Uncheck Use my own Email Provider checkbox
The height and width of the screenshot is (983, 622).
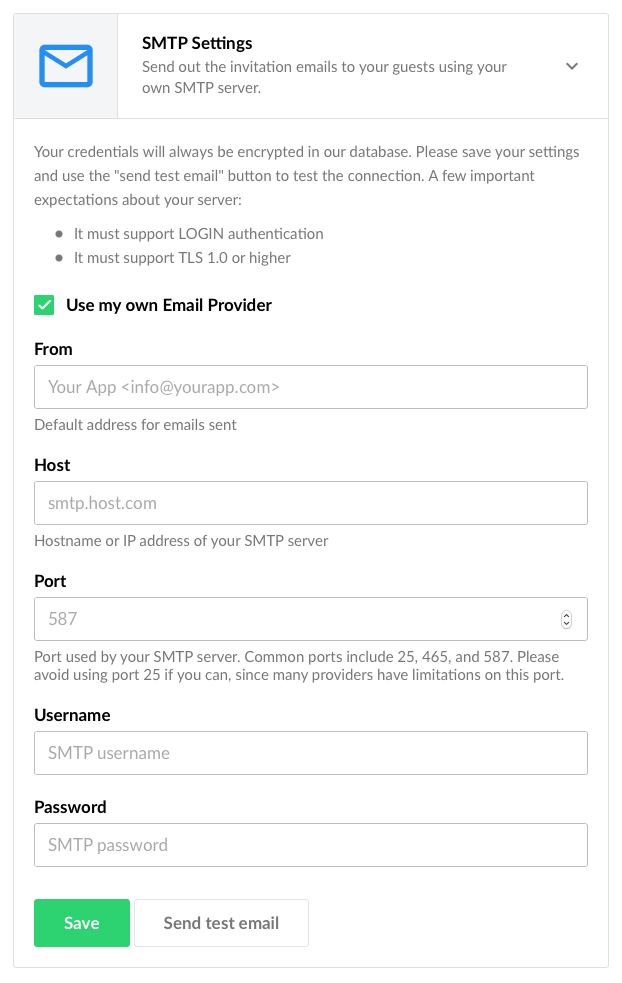pos(44,305)
